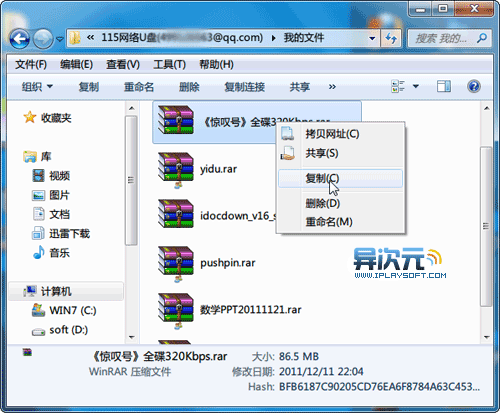Click the 共享 toolbar button
The height and width of the screenshot is (413, 500).
pyautogui.click(x=300, y=87)
